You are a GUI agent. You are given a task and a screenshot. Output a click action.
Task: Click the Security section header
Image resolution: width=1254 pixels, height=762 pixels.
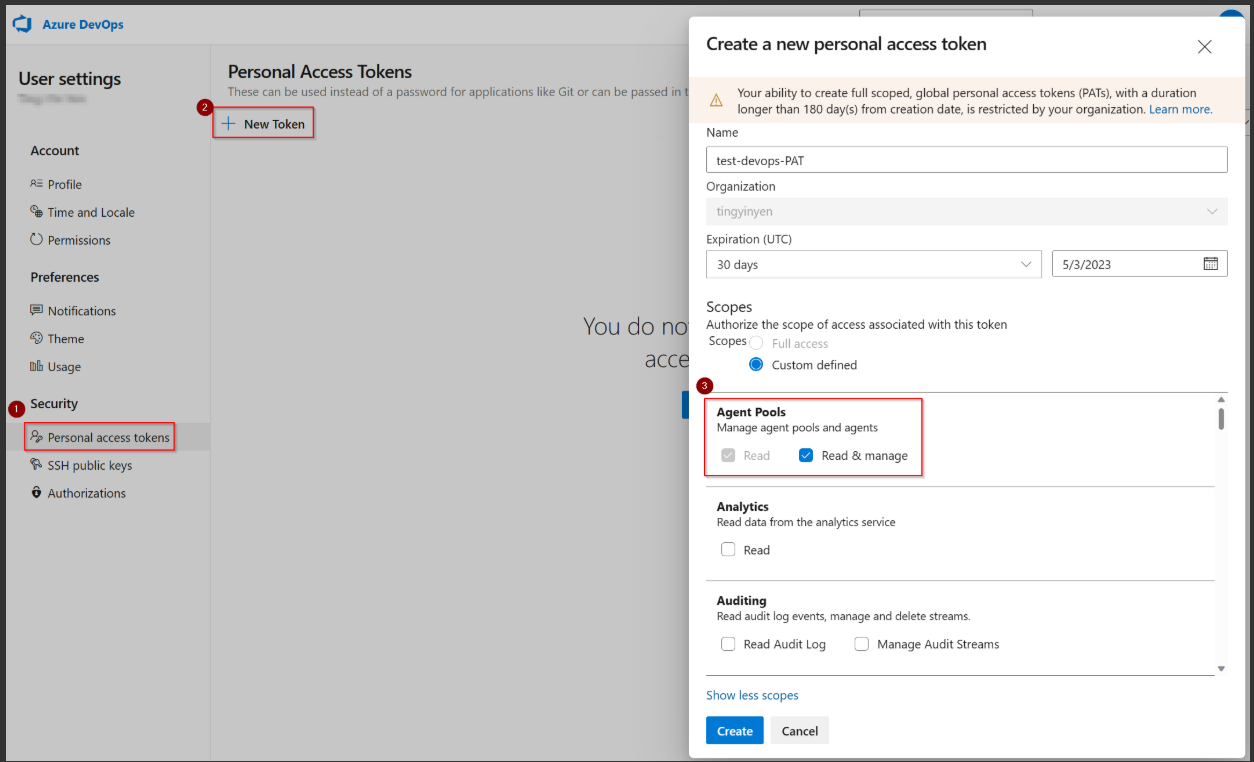pos(54,404)
